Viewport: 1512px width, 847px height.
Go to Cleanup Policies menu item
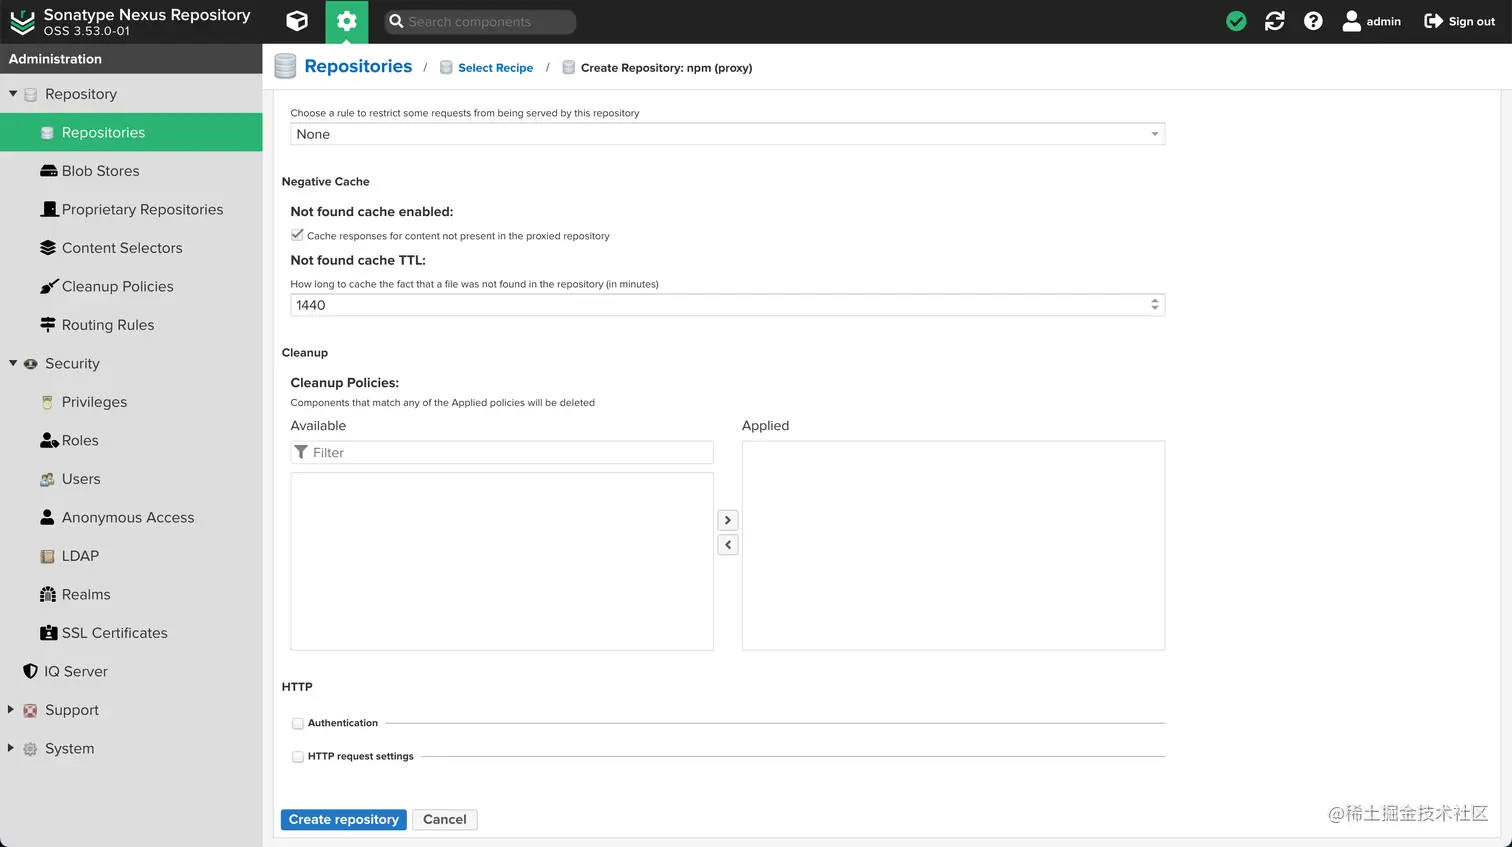[x=117, y=287]
